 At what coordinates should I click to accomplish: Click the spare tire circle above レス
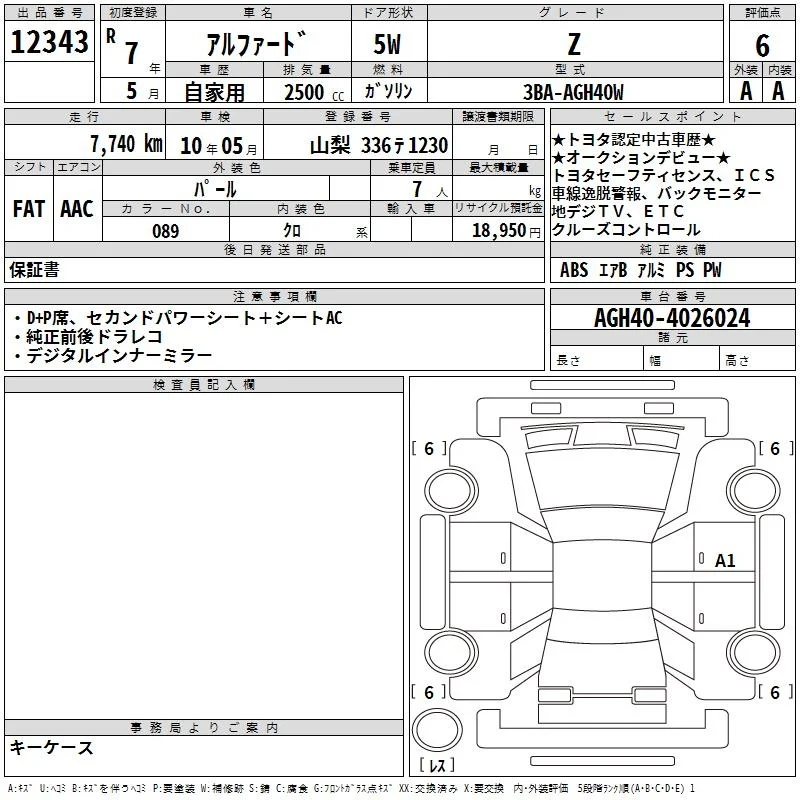[x=437, y=730]
